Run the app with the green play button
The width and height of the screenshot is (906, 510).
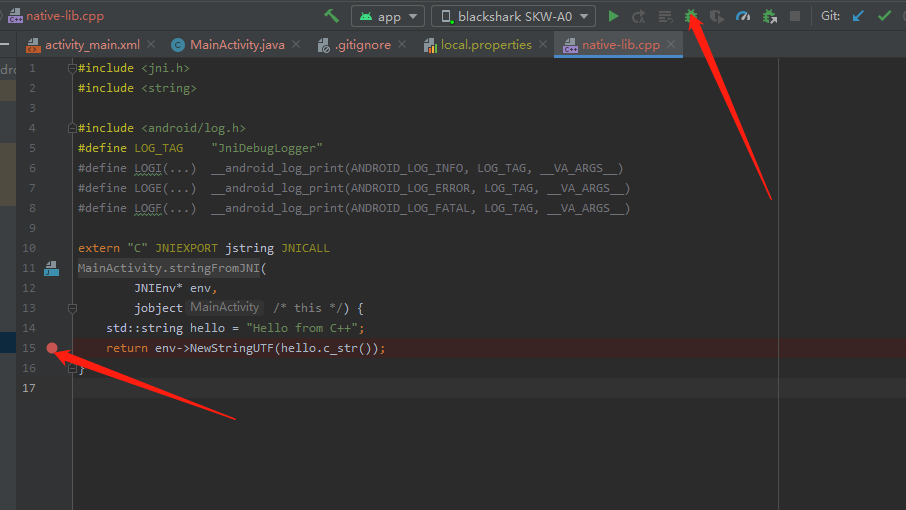click(614, 16)
